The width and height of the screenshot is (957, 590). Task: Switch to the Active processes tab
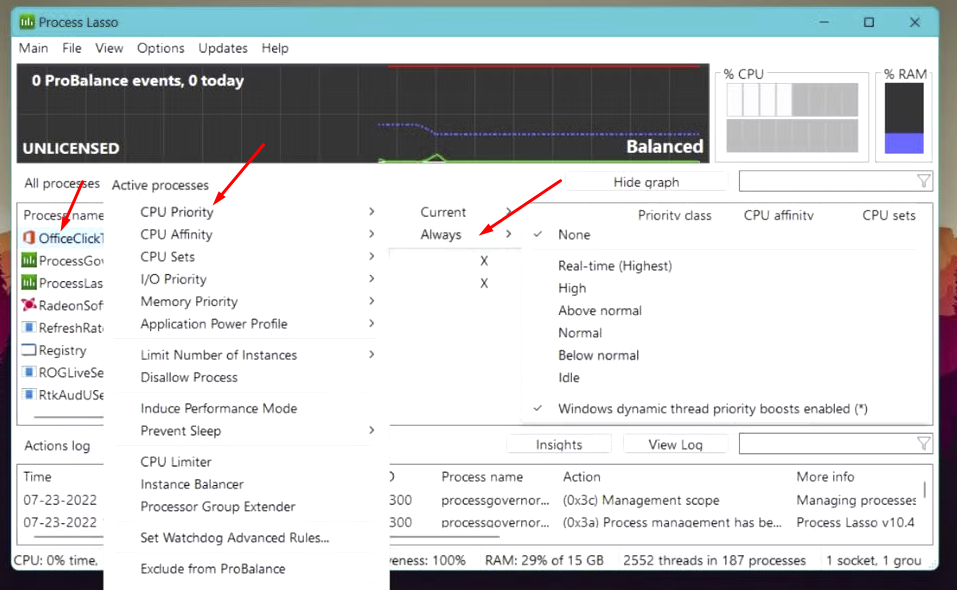tap(160, 185)
